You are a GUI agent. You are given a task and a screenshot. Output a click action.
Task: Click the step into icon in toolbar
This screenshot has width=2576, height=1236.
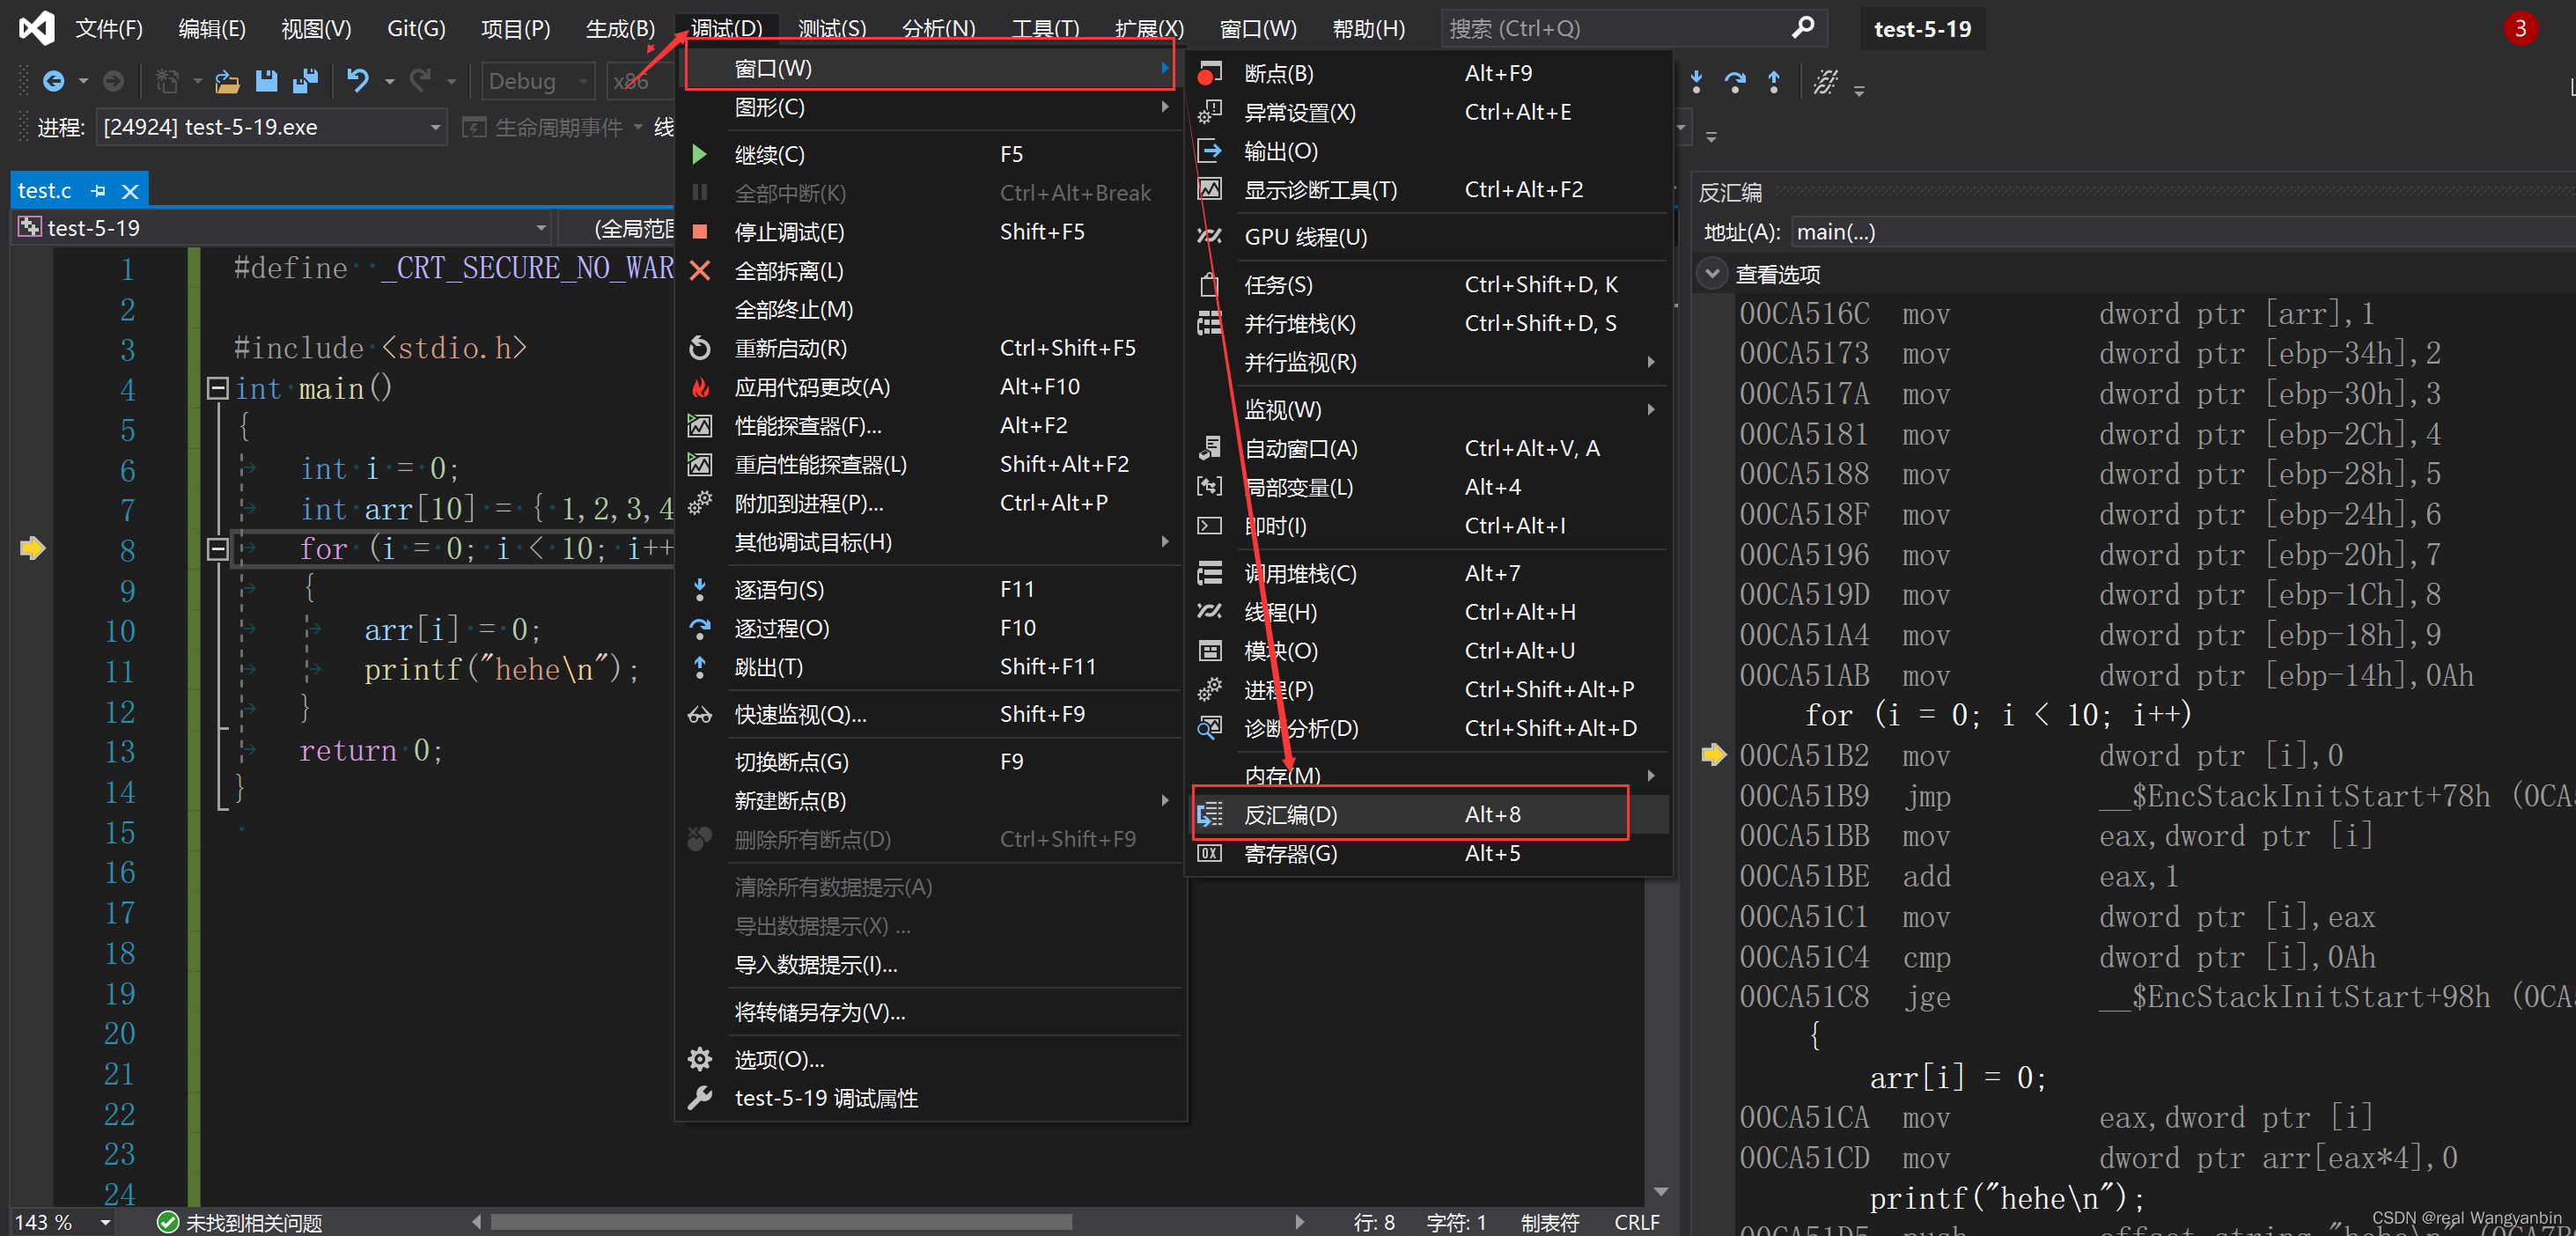point(1696,82)
